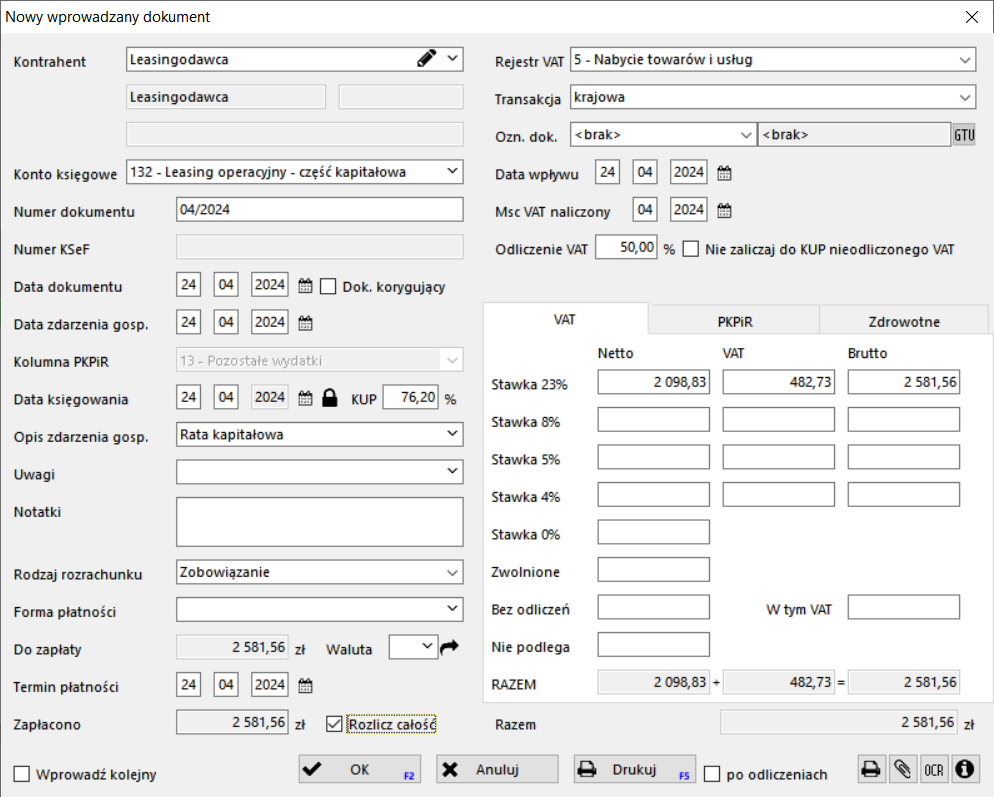Open calendar picker for Termin płatności
The width and height of the screenshot is (994, 797).
(307, 686)
